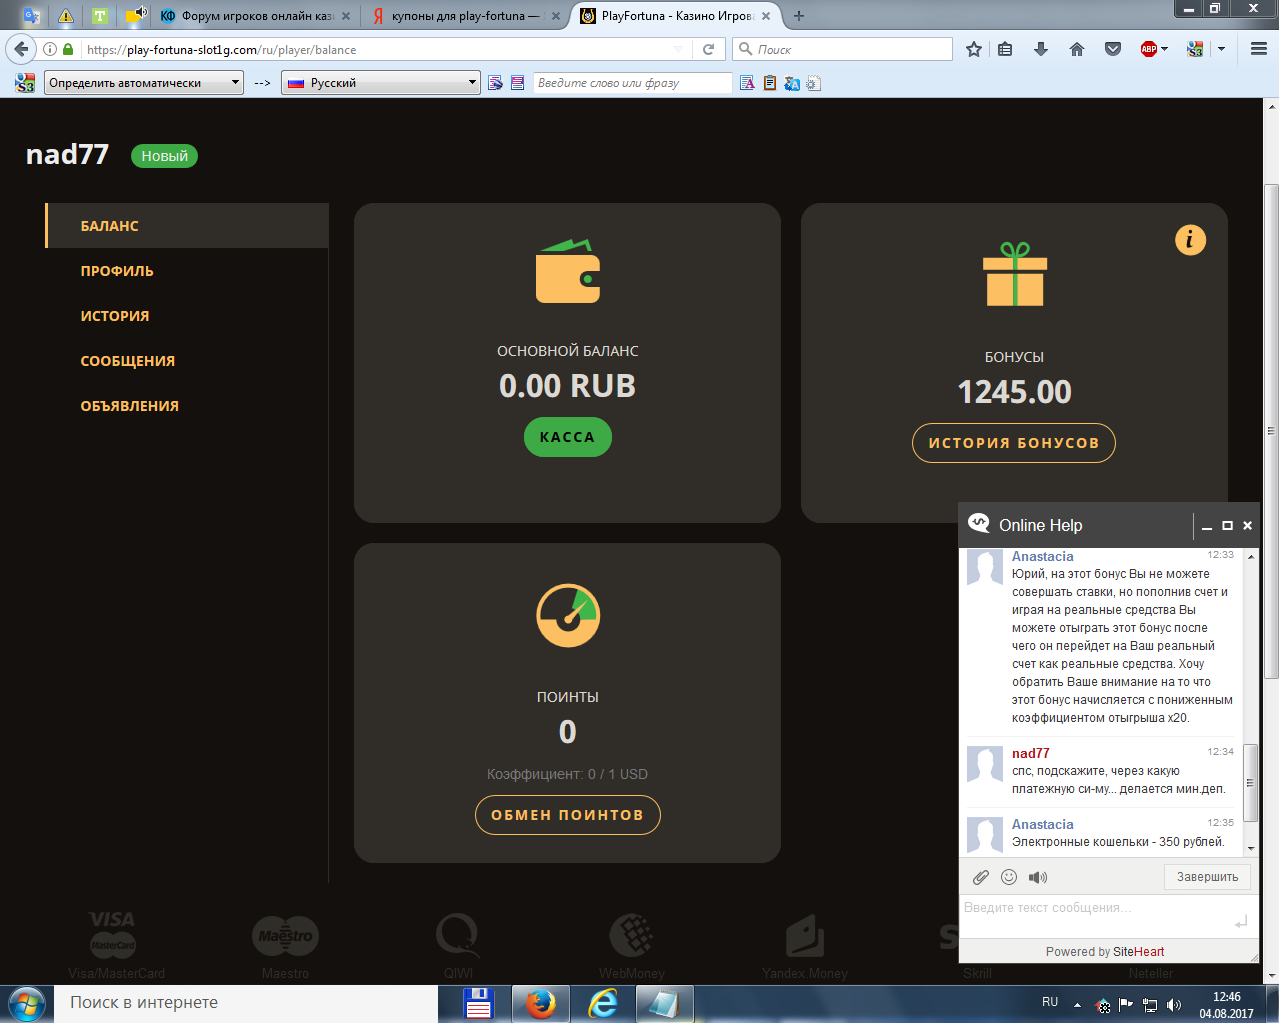Open Объявления in the sidebar
The height and width of the screenshot is (1023, 1279).
(130, 406)
